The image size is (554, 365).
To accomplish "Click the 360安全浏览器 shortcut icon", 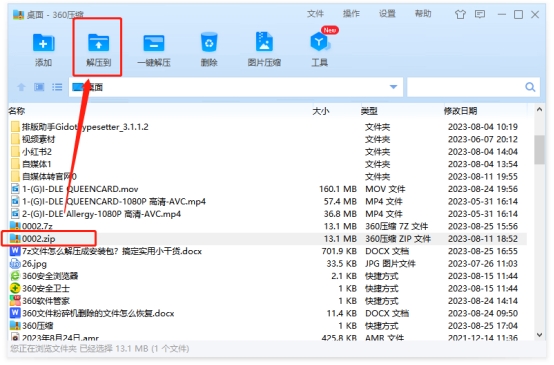I will point(15,276).
